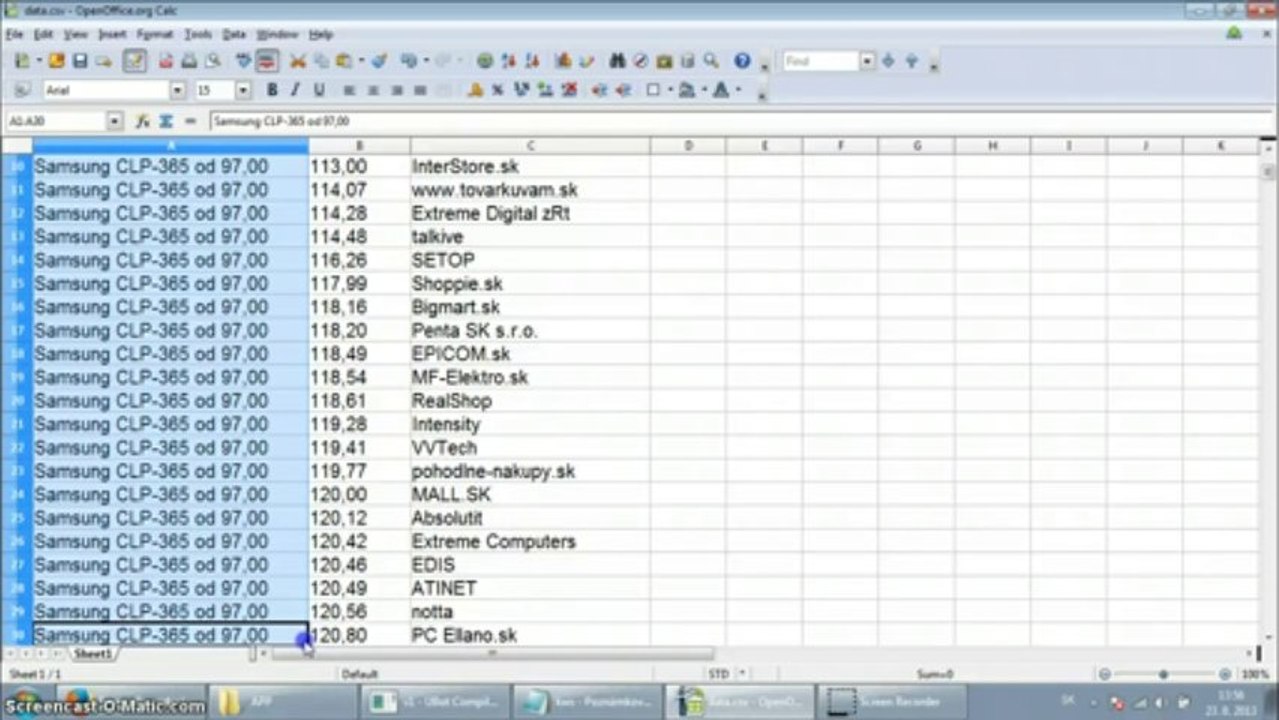The height and width of the screenshot is (720, 1279).
Task: Open the Format menu
Action: [155, 34]
